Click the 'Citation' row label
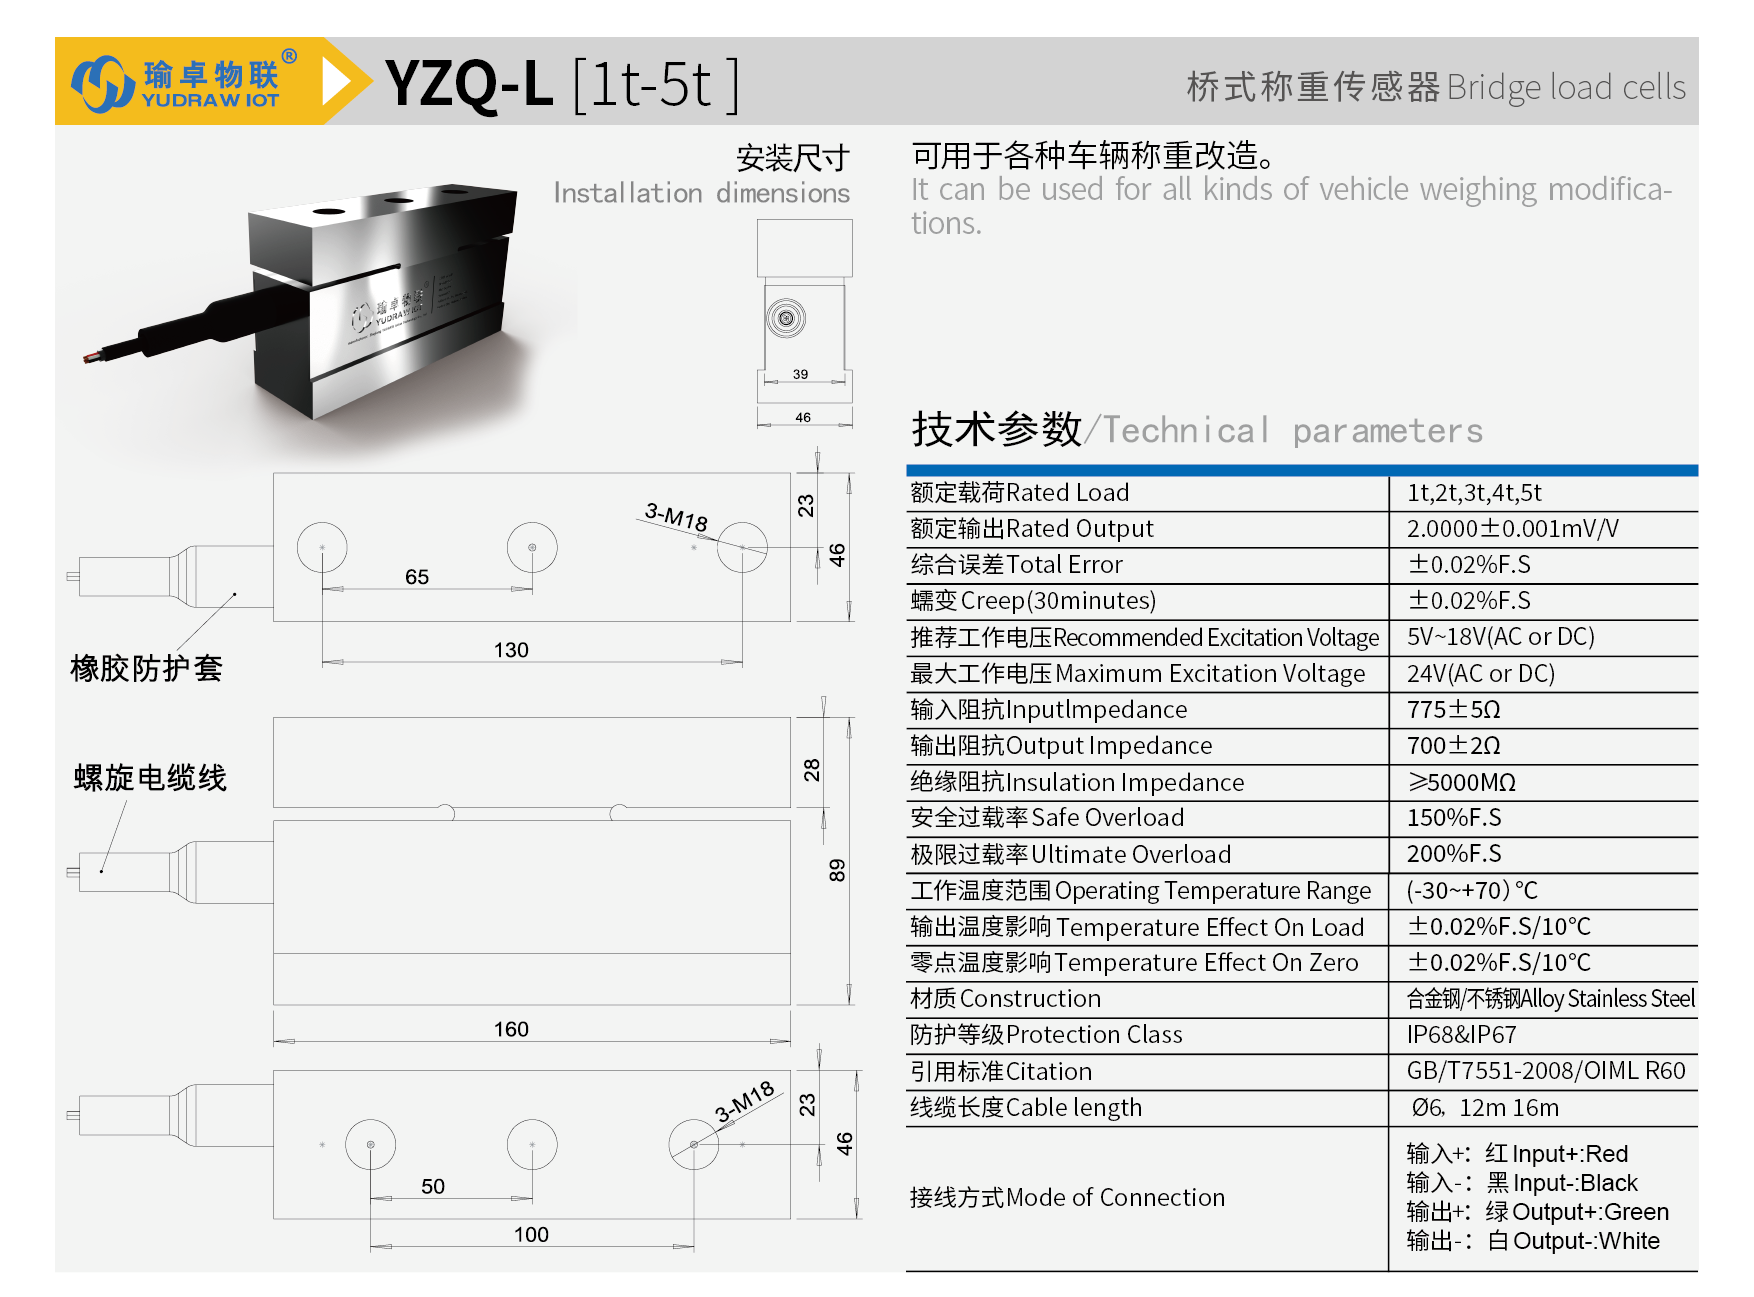1754x1297 pixels. pos(1000,1071)
